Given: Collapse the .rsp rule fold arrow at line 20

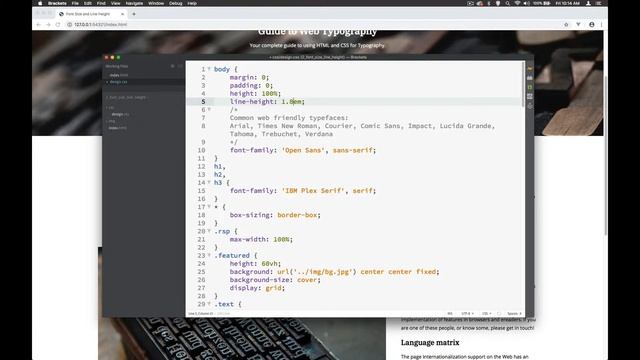Looking at the screenshot, I should point(209,231).
